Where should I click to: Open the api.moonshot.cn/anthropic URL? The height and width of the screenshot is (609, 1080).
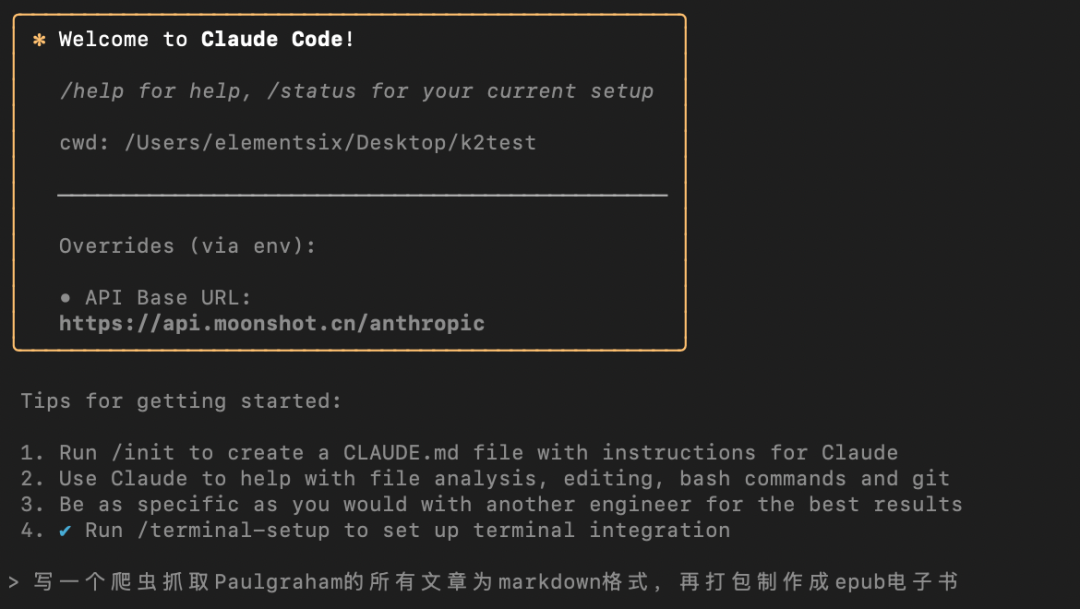(271, 324)
